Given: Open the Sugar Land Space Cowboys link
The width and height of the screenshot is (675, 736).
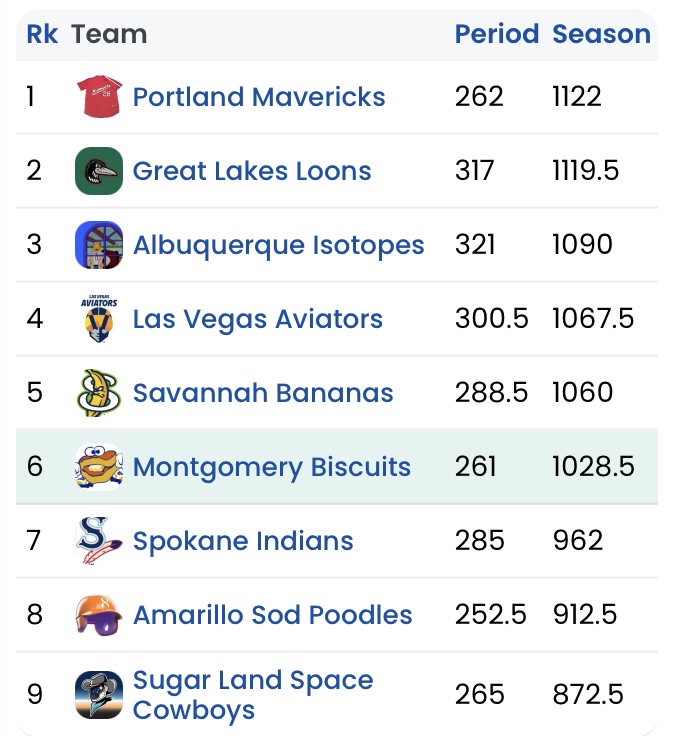Looking at the screenshot, I should 253,695.
